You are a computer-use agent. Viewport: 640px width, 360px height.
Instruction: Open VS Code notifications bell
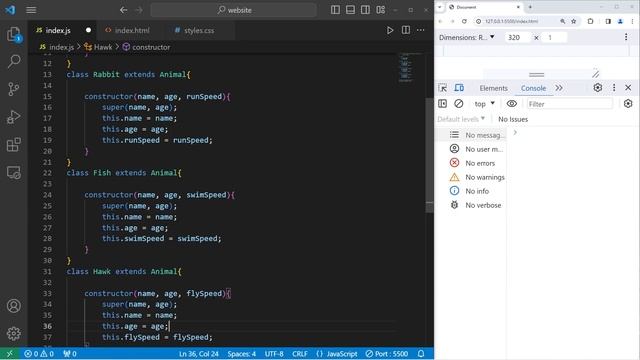[x=421, y=354]
